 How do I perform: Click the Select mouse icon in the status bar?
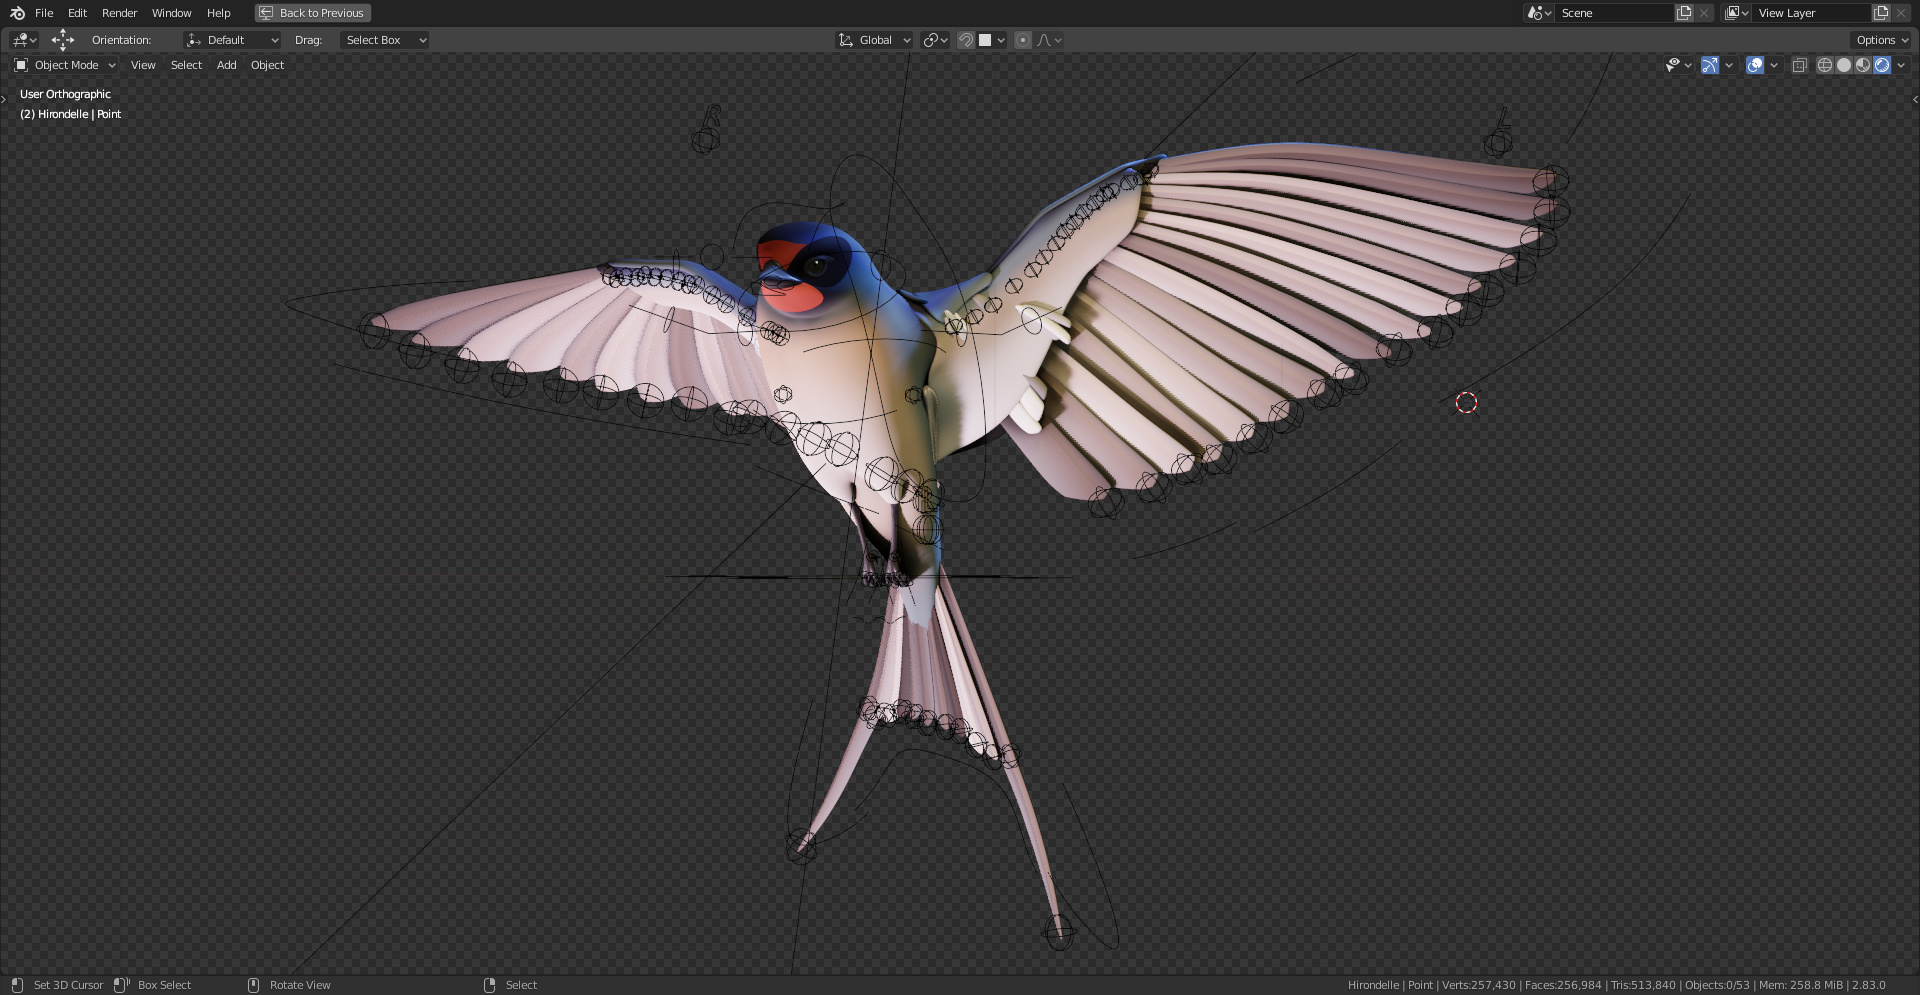click(489, 985)
